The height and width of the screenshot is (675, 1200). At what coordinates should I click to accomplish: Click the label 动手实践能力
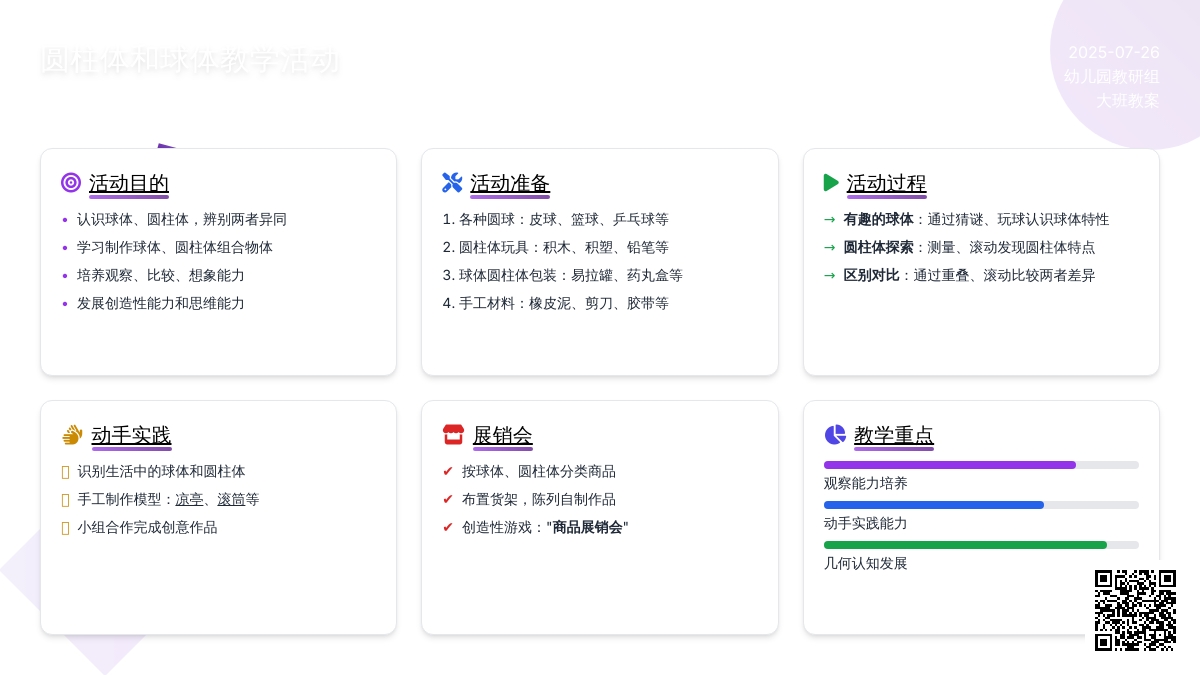(x=866, y=523)
